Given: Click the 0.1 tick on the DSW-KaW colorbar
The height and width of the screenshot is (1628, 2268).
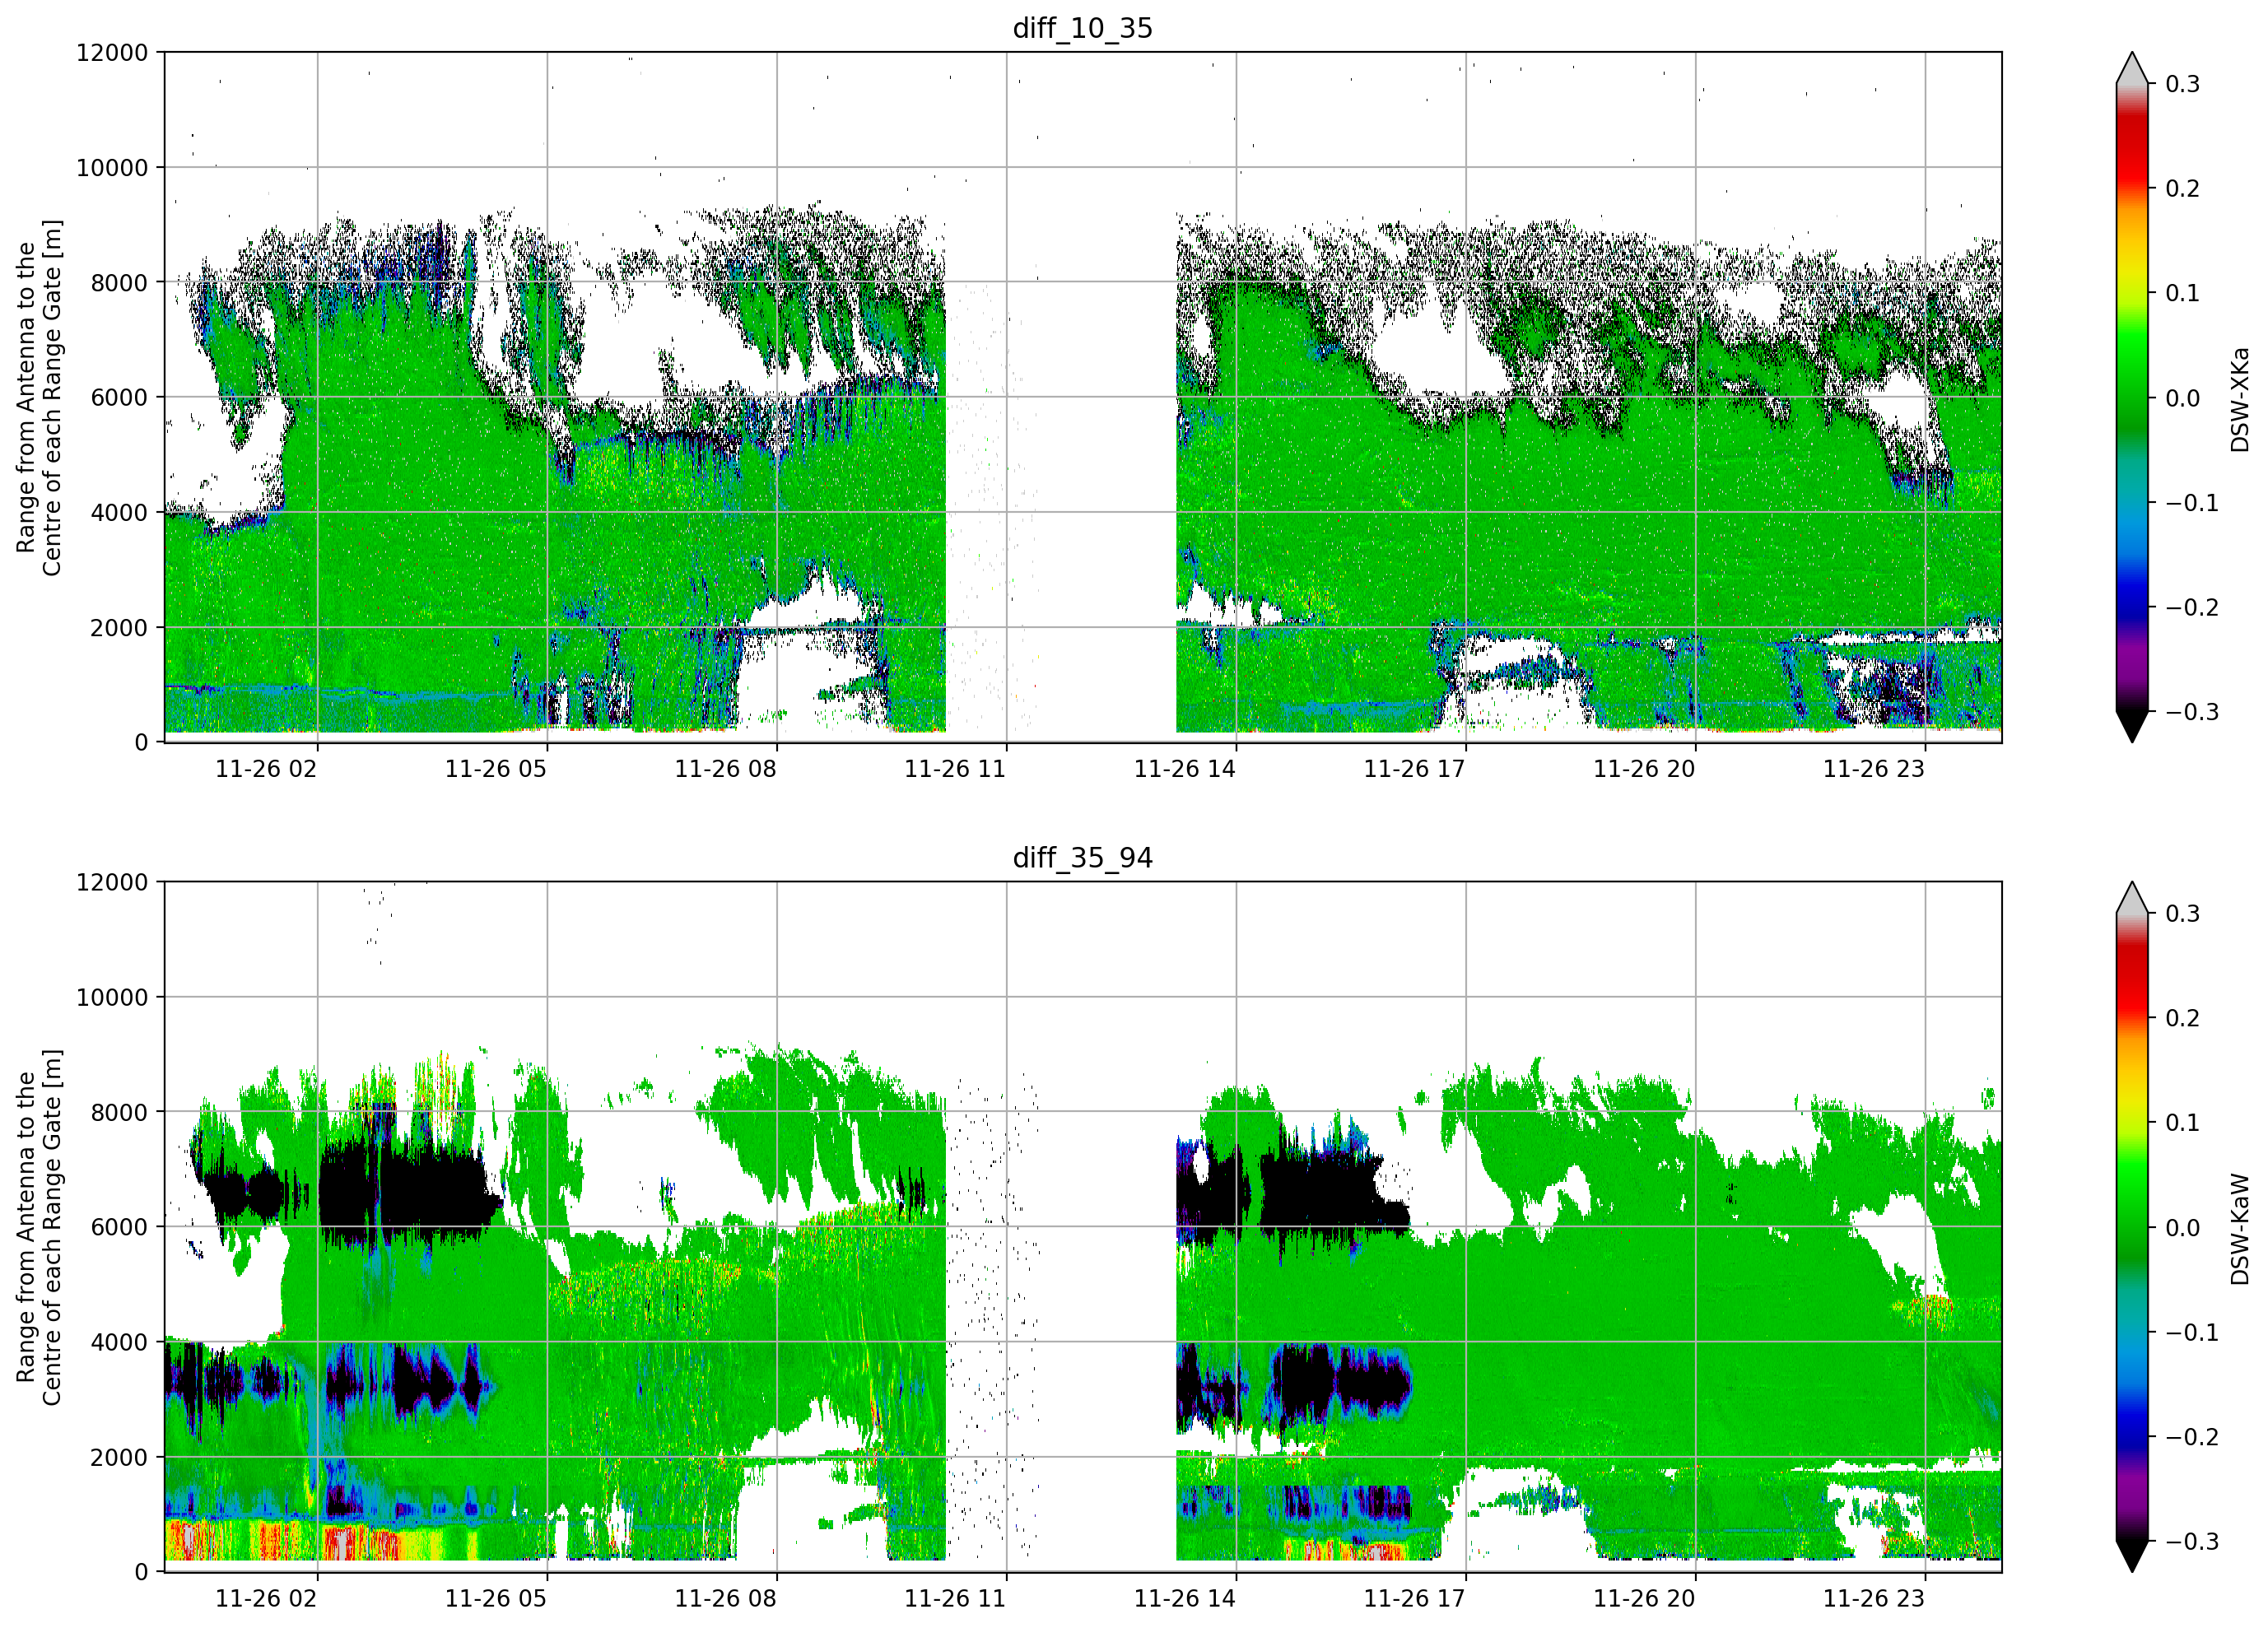Looking at the screenshot, I should click(x=2182, y=1123).
